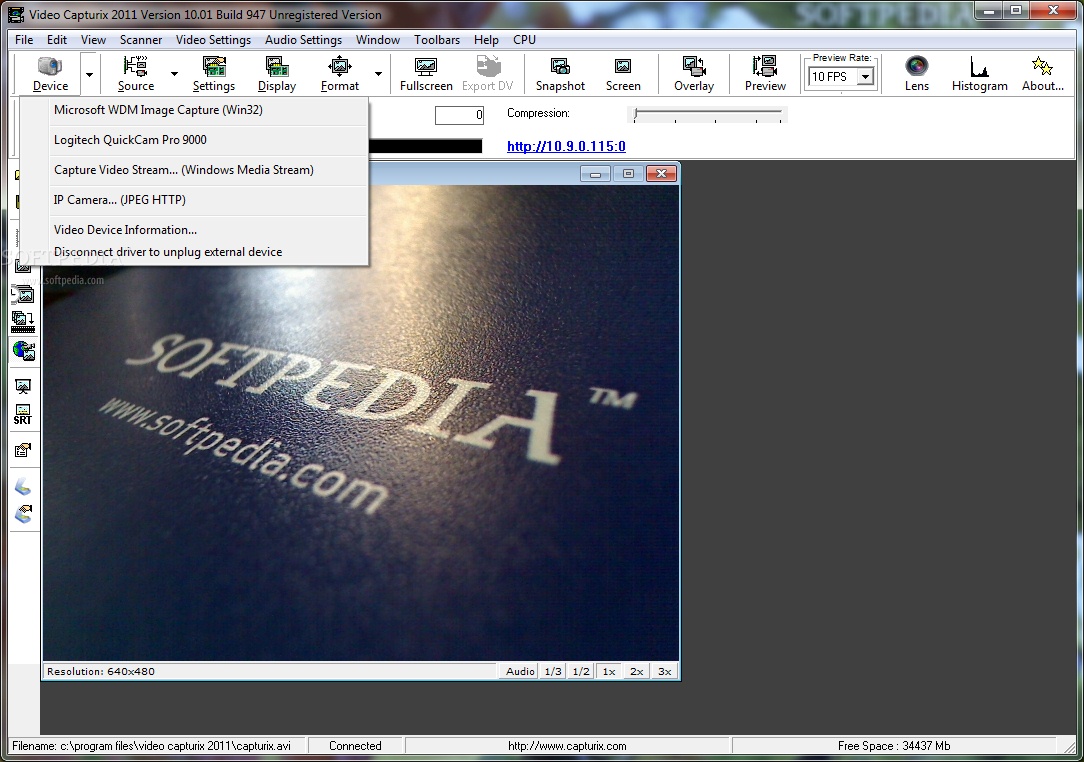Click the Filename capturix.avi status text

[151, 746]
